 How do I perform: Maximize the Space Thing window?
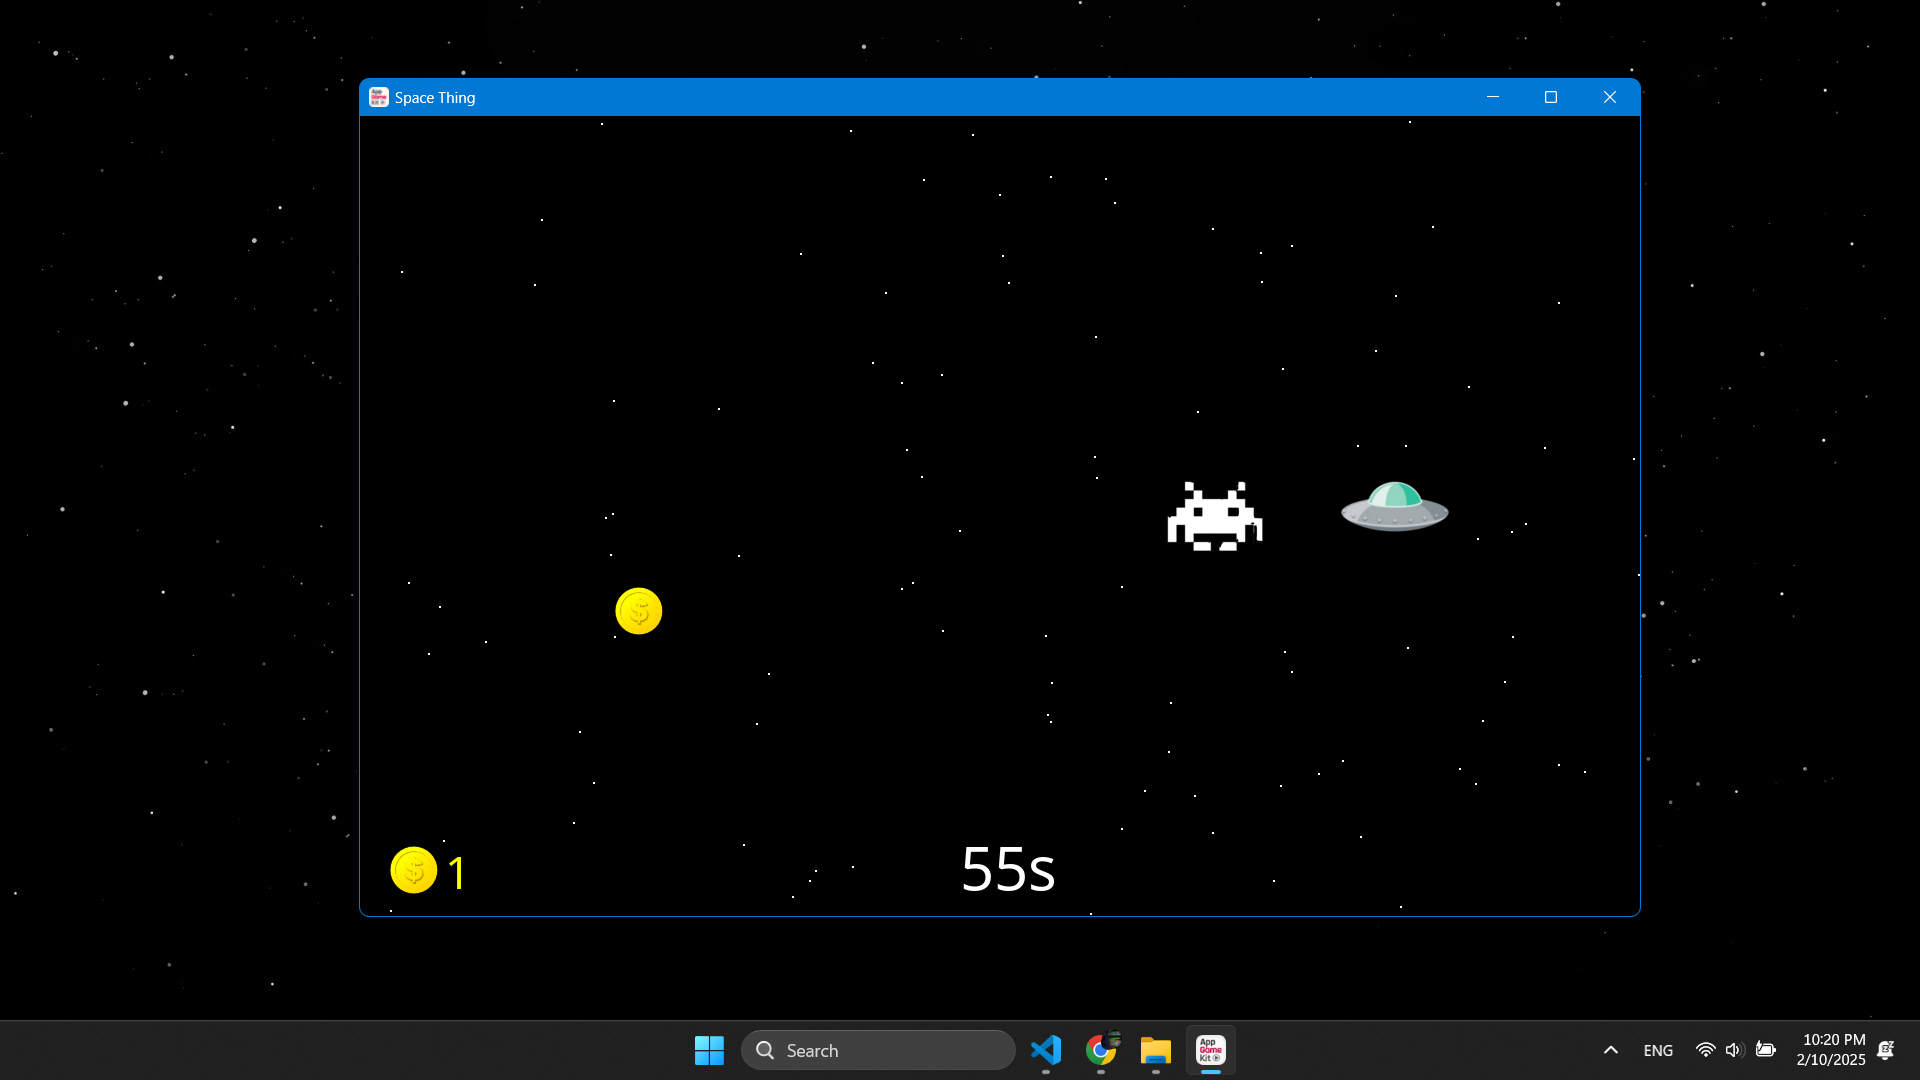tap(1551, 97)
